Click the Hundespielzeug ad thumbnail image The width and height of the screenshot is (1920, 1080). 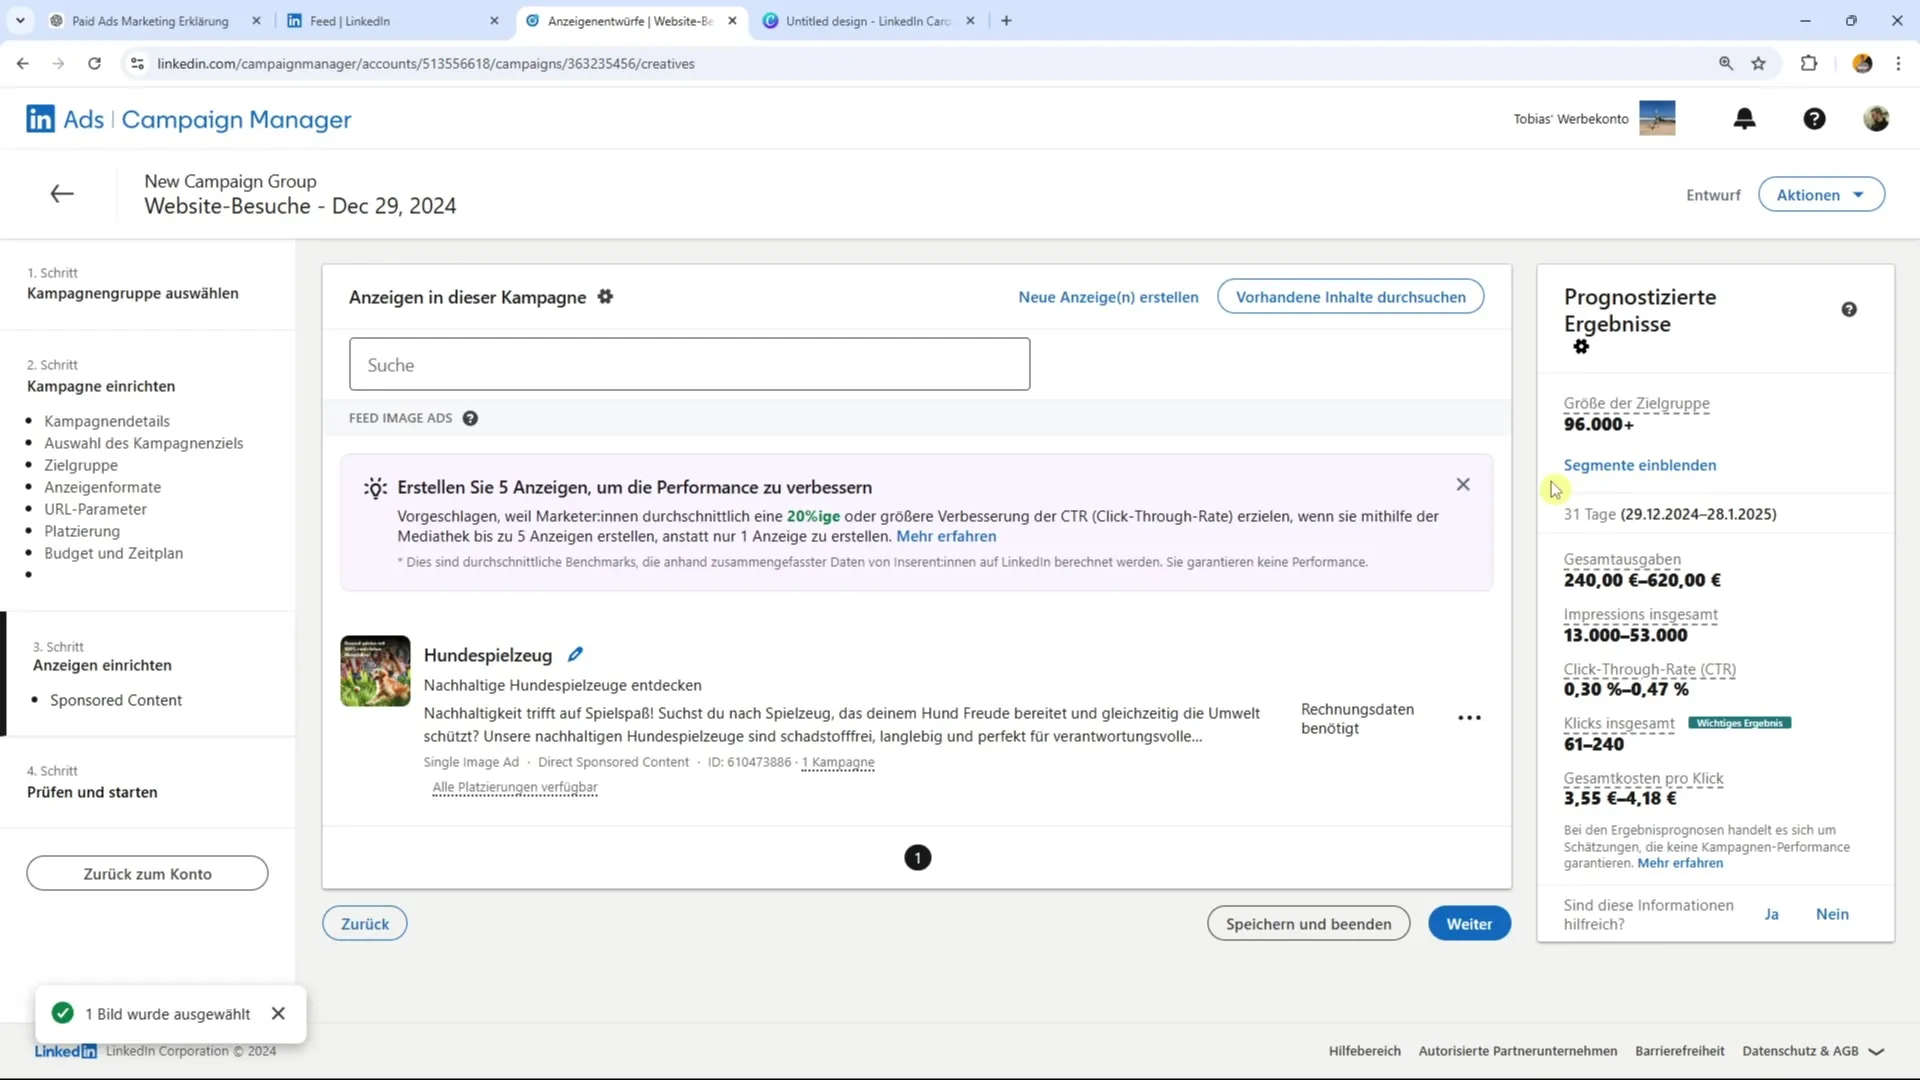[375, 671]
